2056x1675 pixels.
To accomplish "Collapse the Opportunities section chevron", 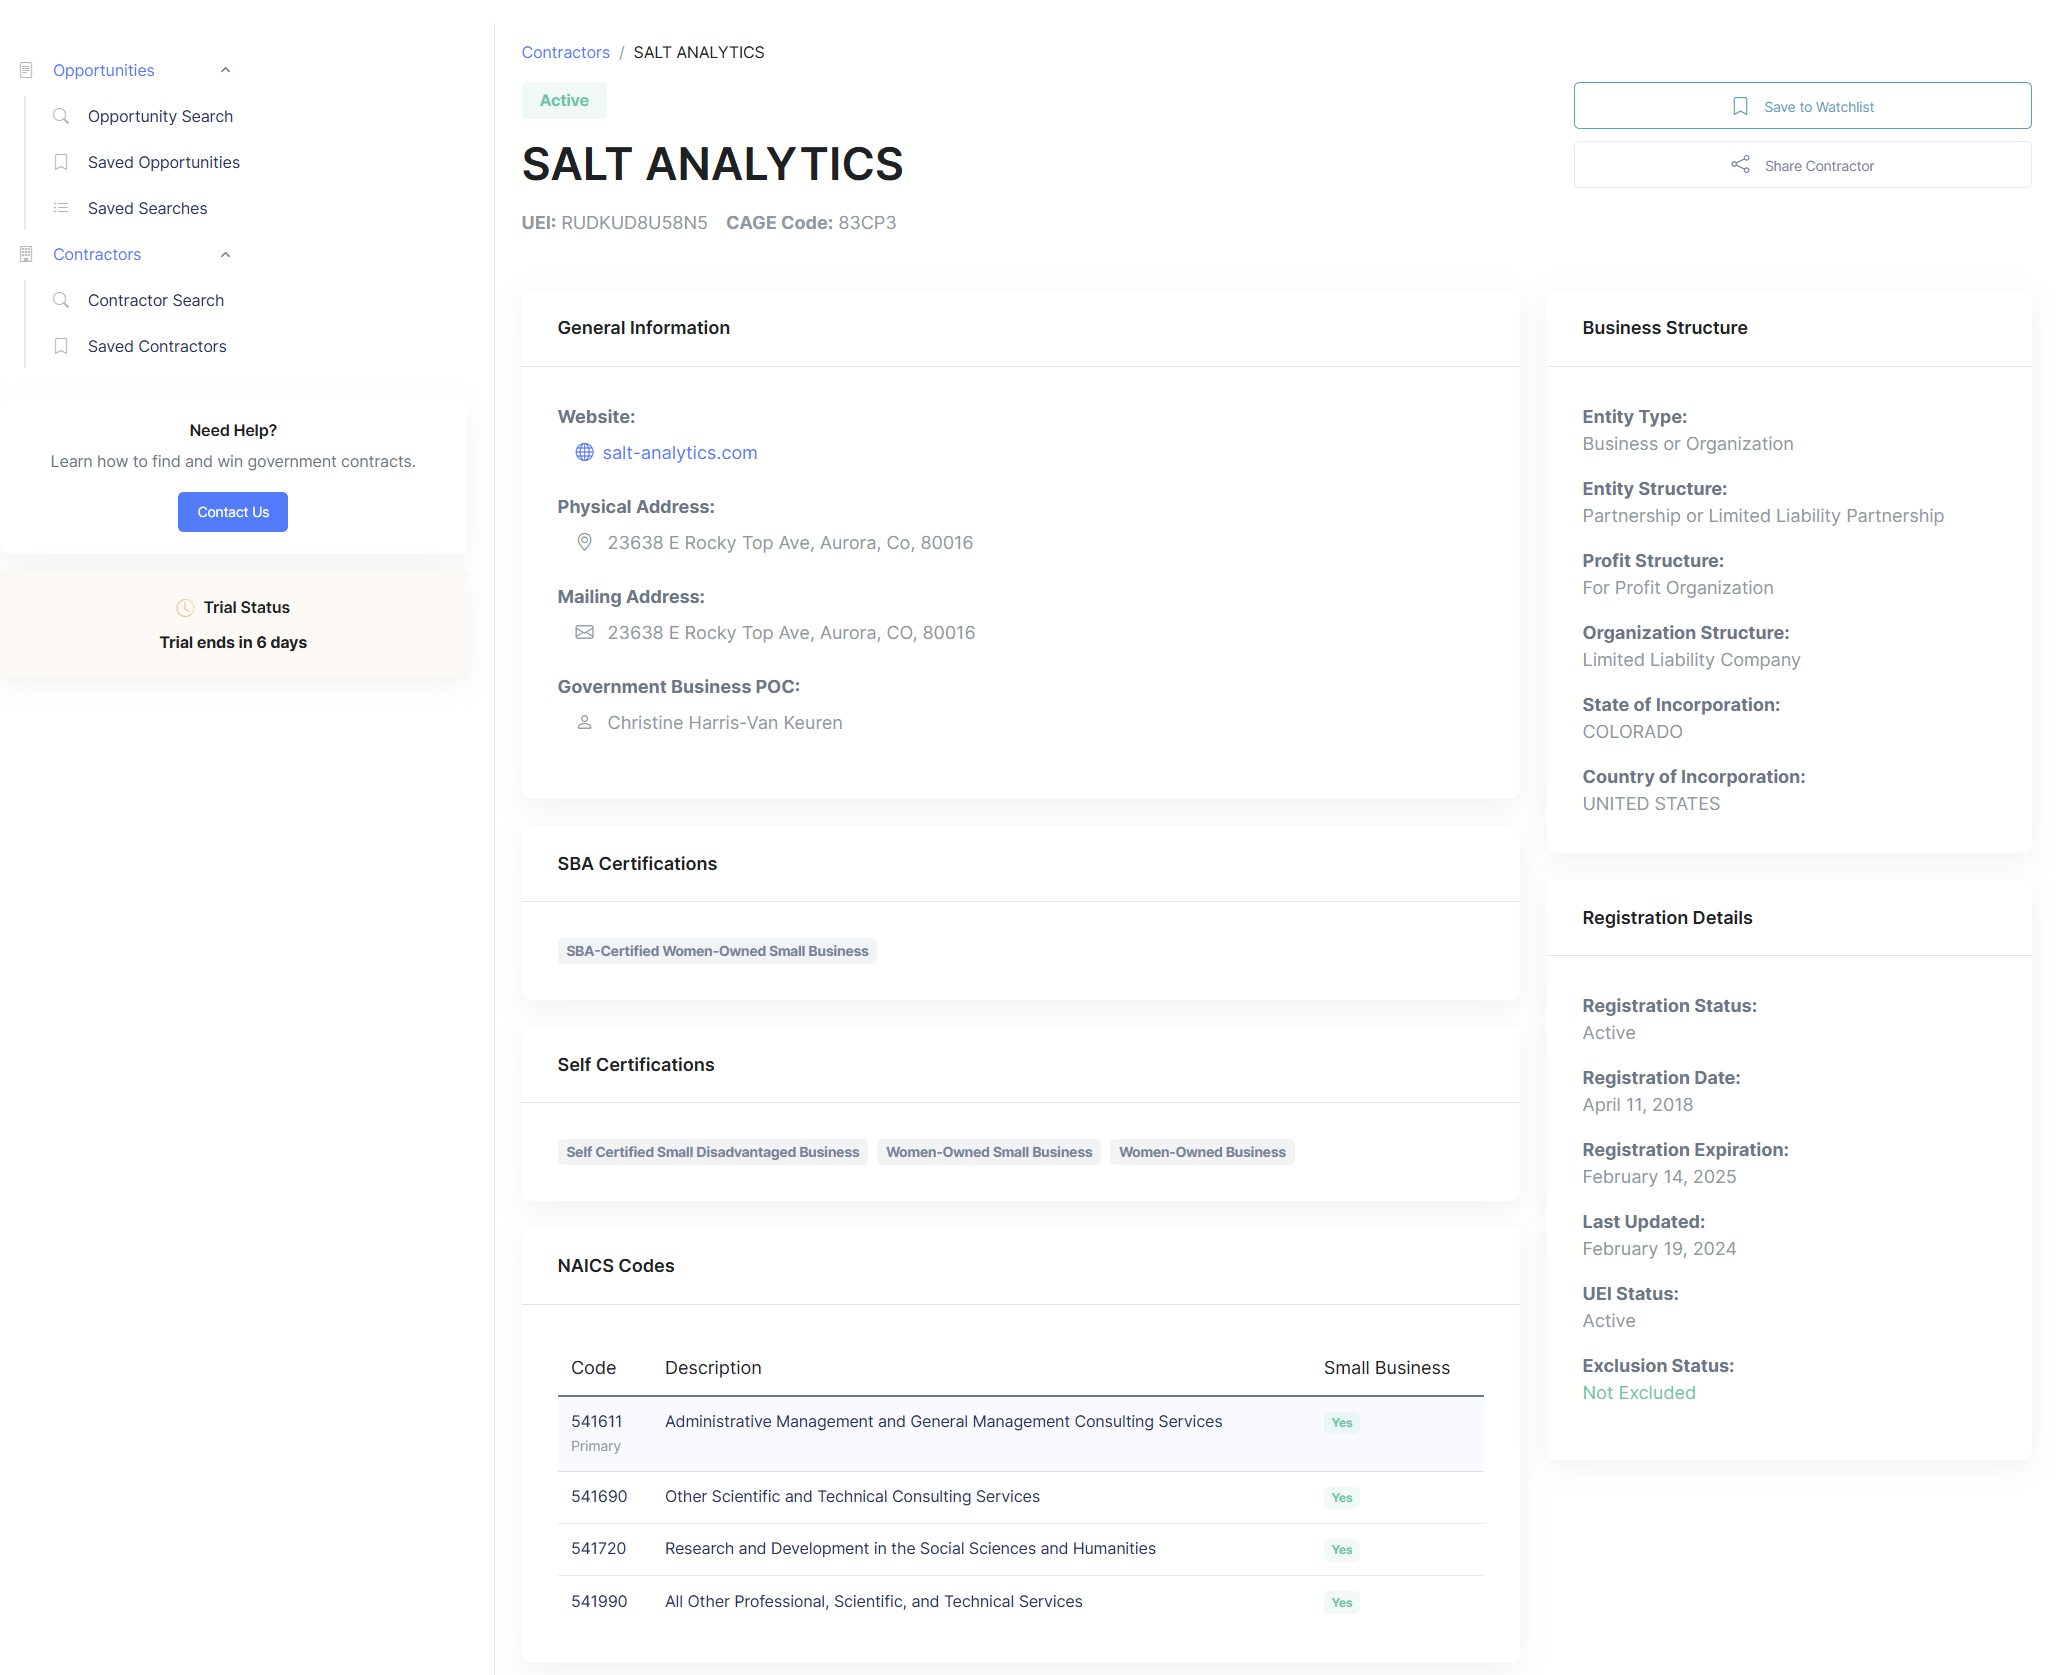I will click(x=225, y=70).
